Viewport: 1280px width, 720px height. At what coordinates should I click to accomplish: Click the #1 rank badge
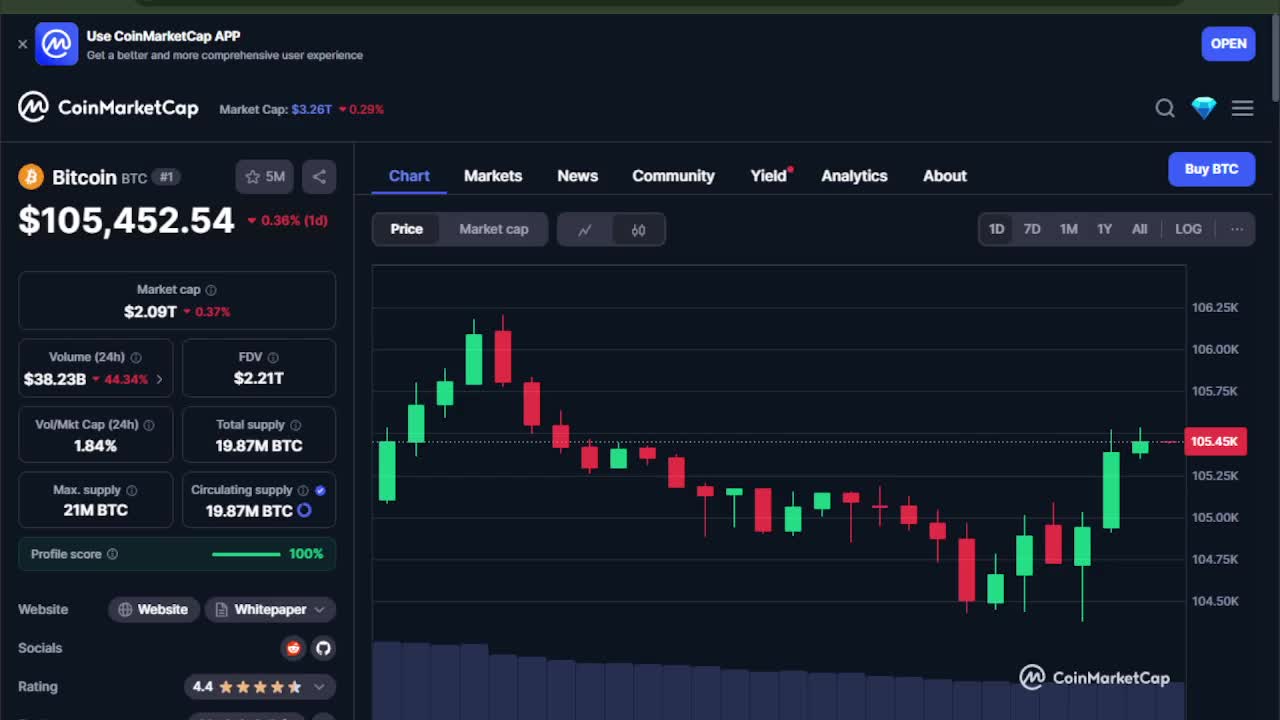[x=166, y=177]
